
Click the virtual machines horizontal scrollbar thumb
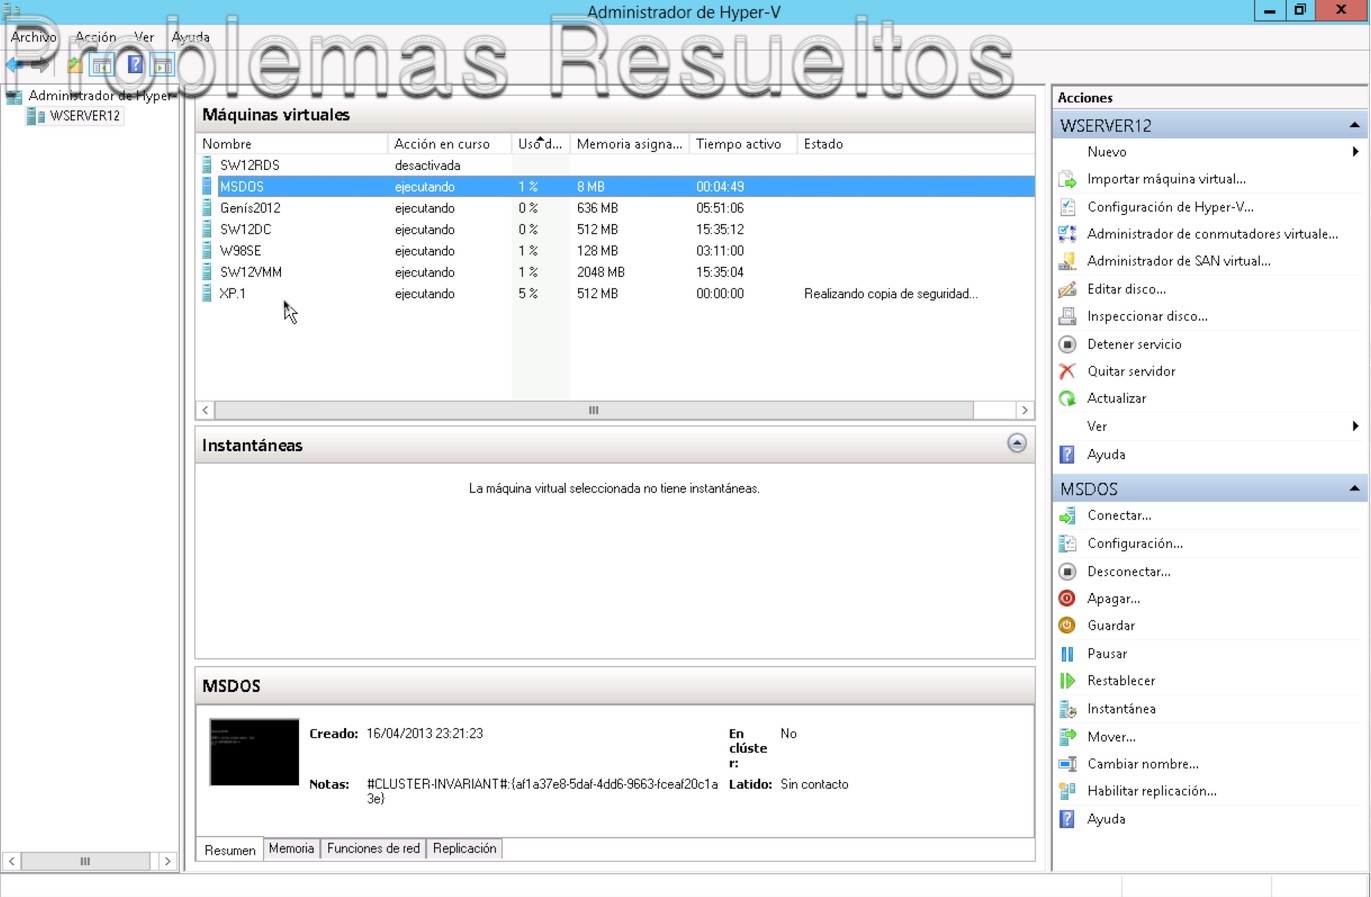(594, 410)
